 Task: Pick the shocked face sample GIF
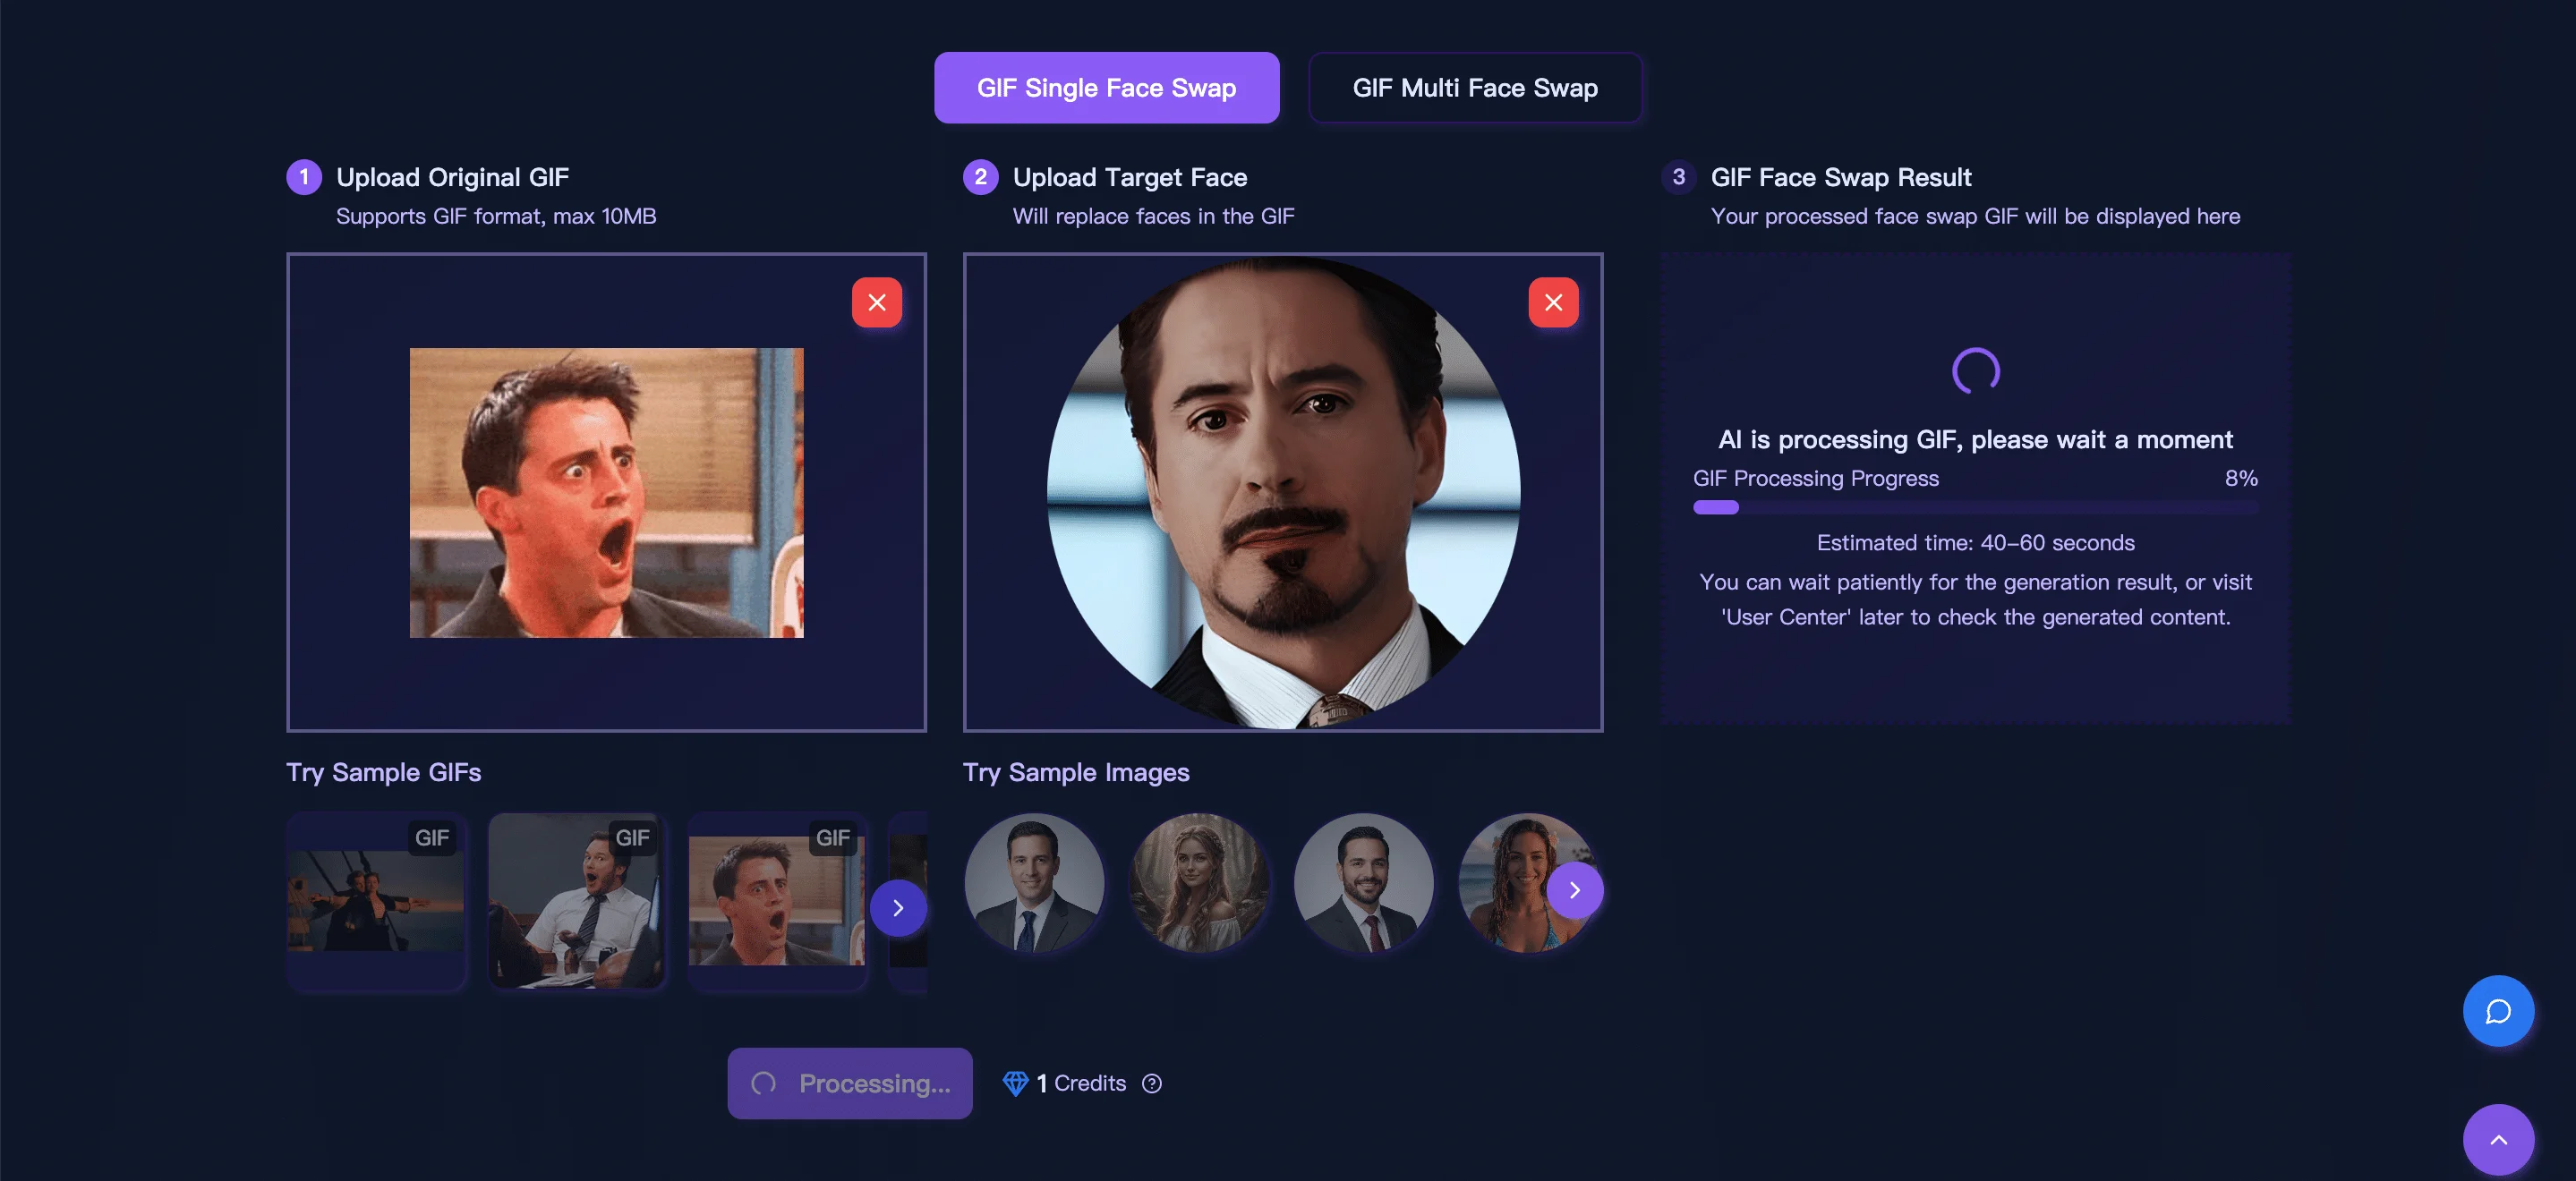point(777,901)
